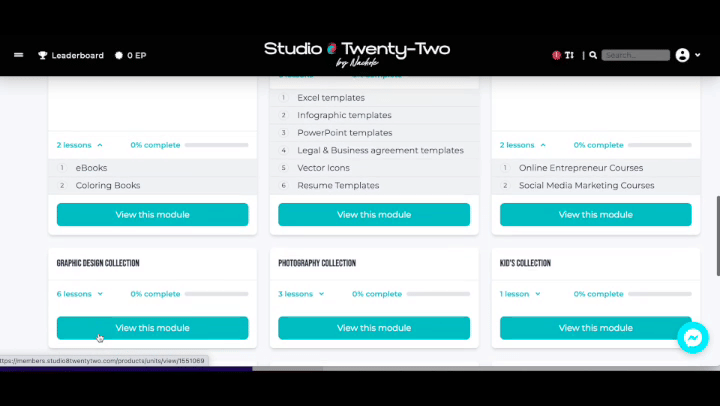Click the search magnifier icon
This screenshot has height=406, width=720.
click(593, 55)
